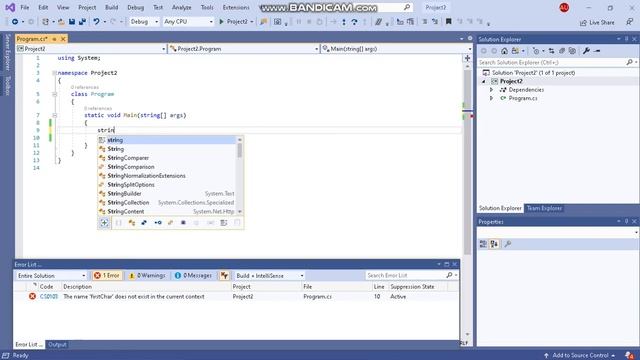This screenshot has height=360, width=640.
Task: Toggle the 0 Warnings filter button
Action: [147, 276]
